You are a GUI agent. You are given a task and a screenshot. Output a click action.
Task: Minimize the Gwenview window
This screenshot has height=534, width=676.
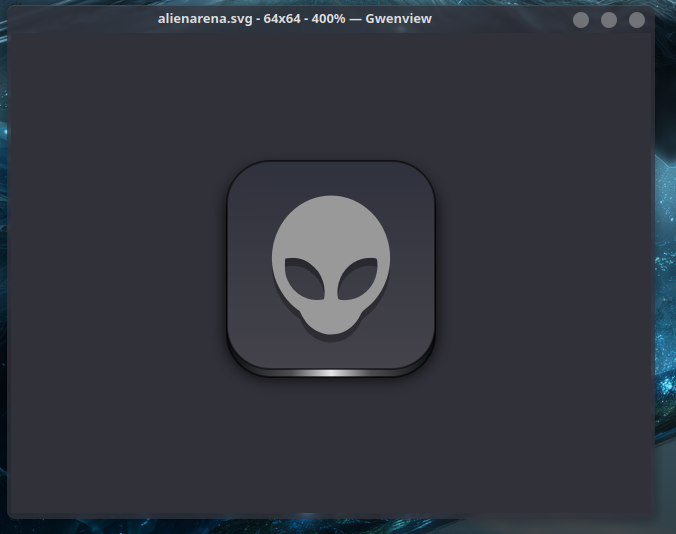click(581, 20)
